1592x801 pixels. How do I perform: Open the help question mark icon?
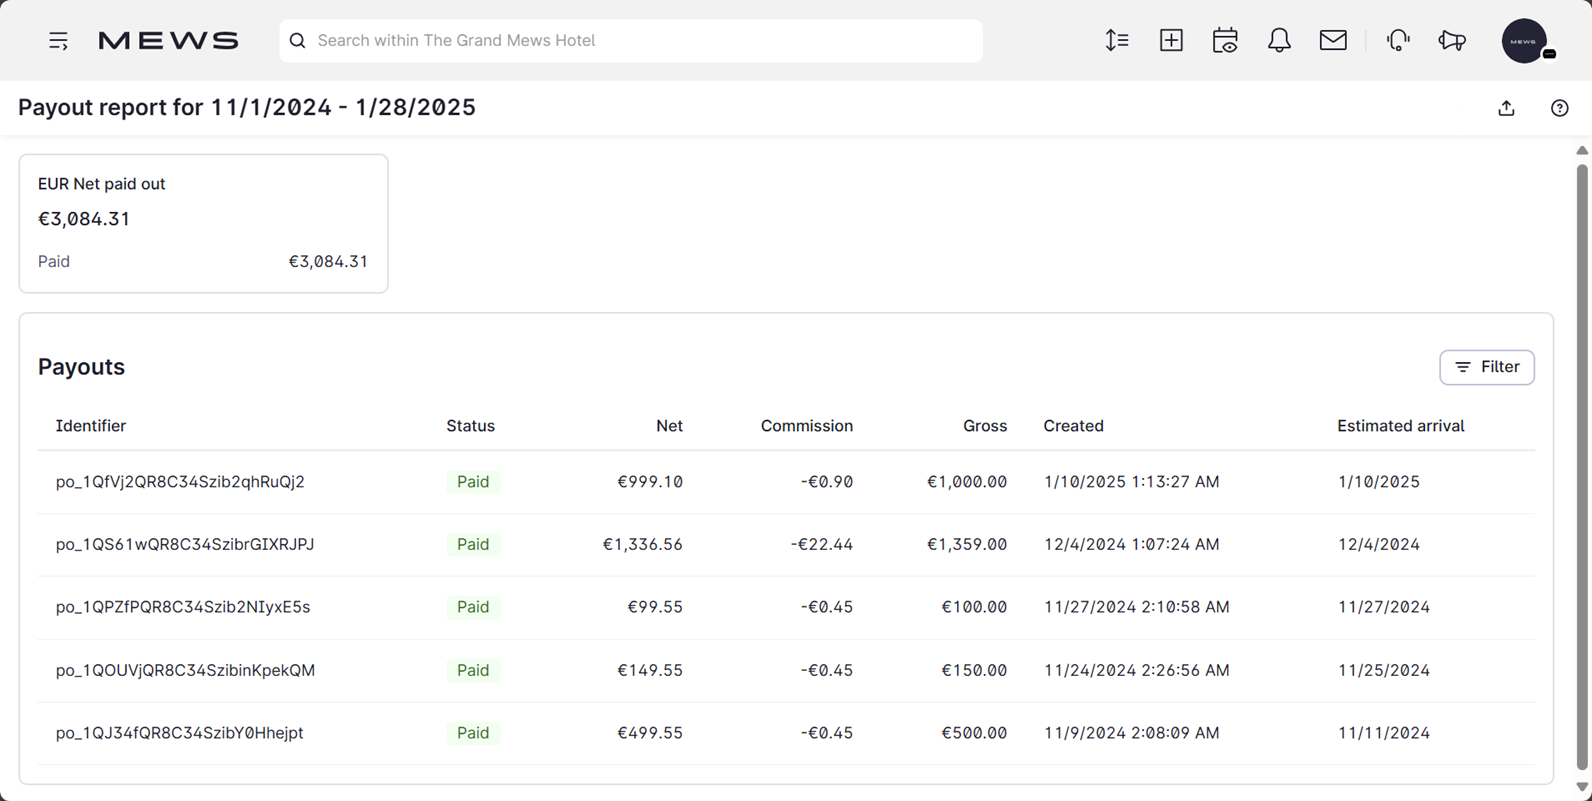[1560, 108]
